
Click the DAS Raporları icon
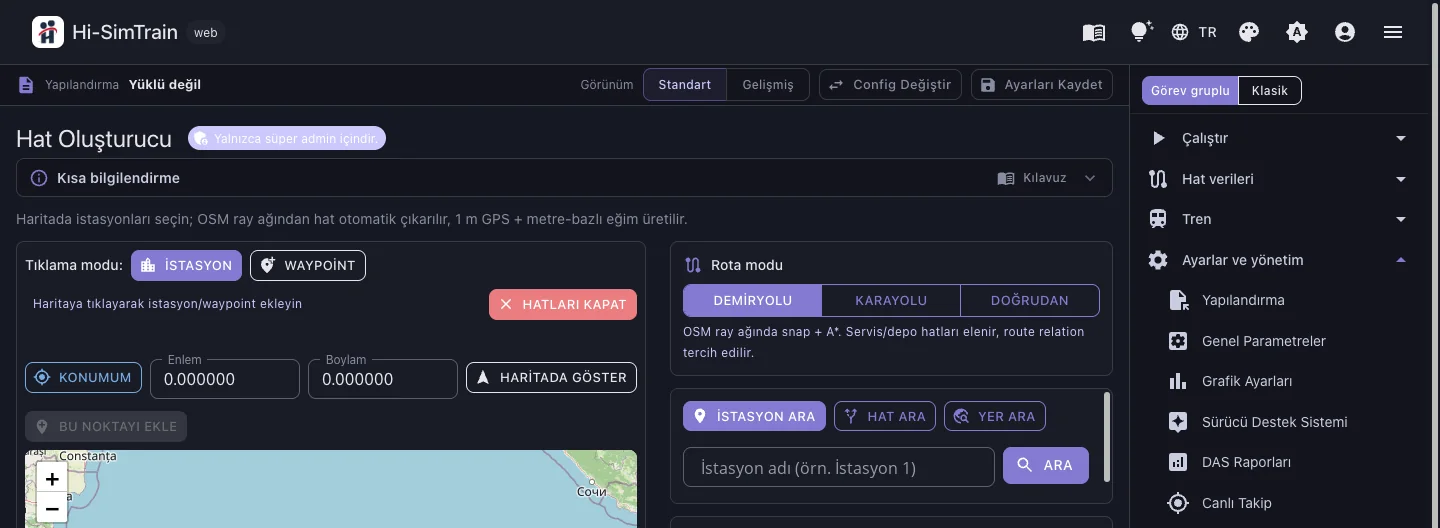pyautogui.click(x=1178, y=462)
